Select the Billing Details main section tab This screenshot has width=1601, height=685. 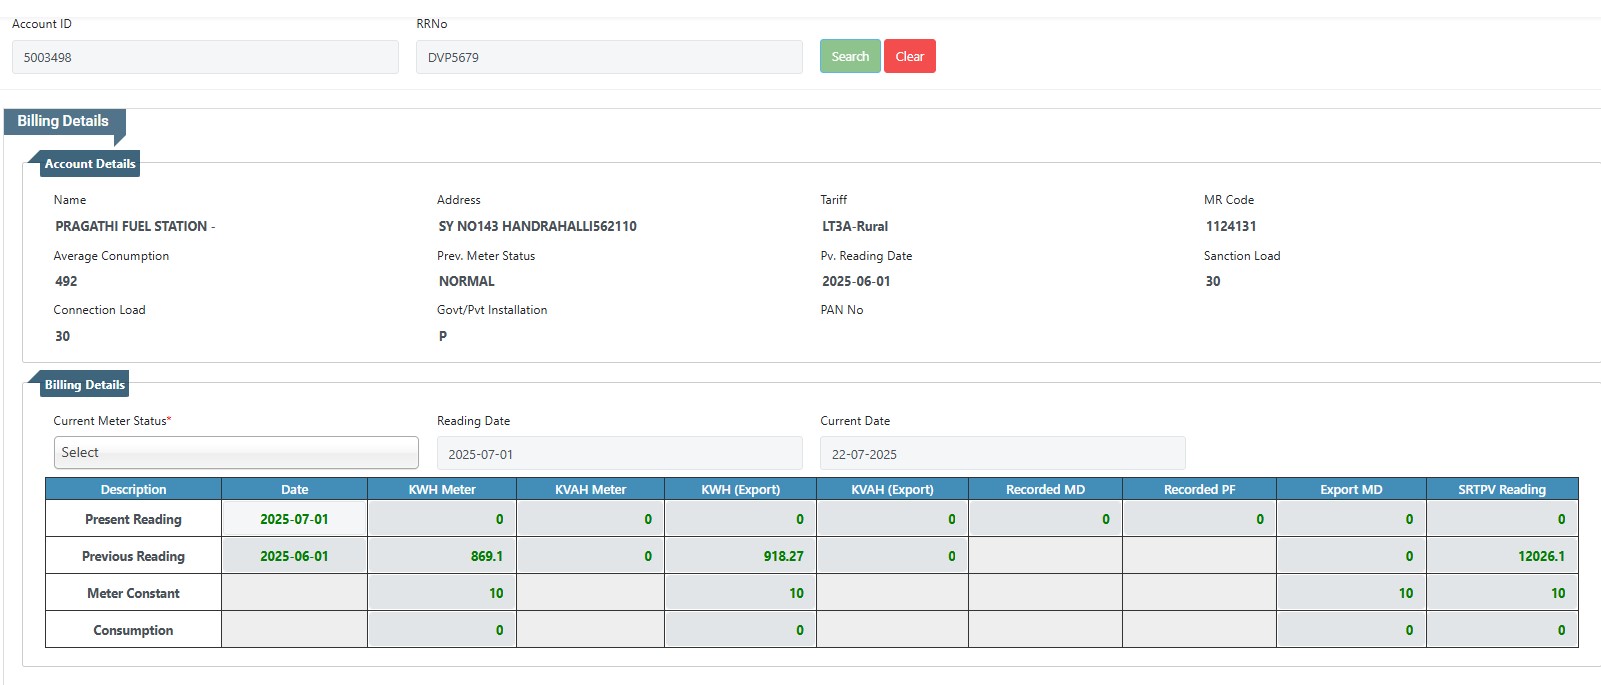[x=63, y=121]
